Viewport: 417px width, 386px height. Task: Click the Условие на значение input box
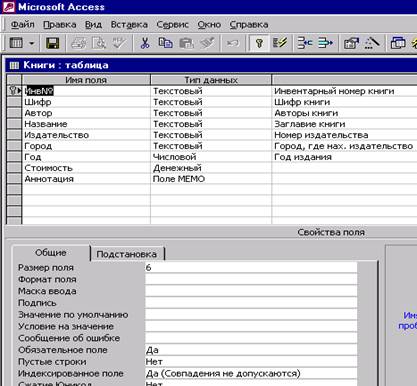pos(251,326)
